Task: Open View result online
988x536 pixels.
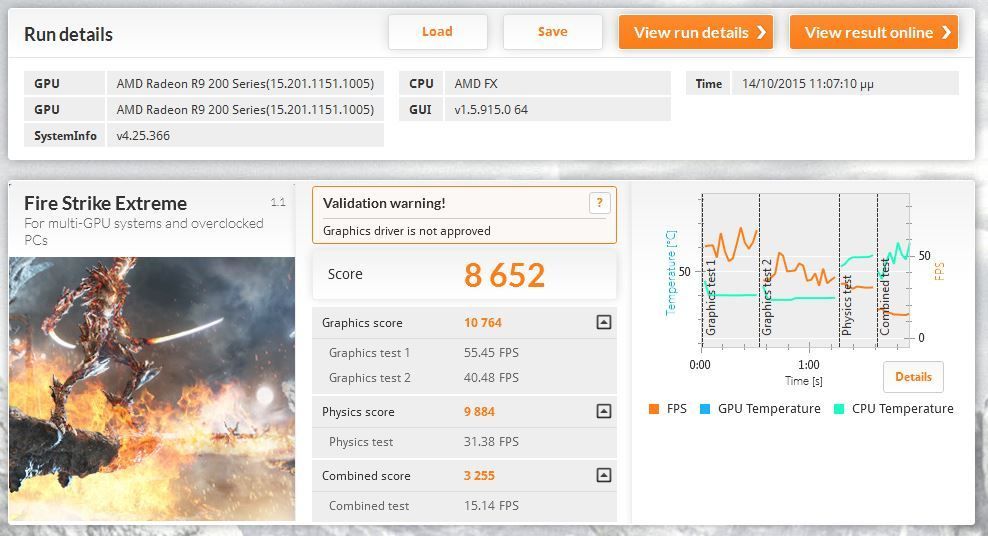Action: pos(873,32)
